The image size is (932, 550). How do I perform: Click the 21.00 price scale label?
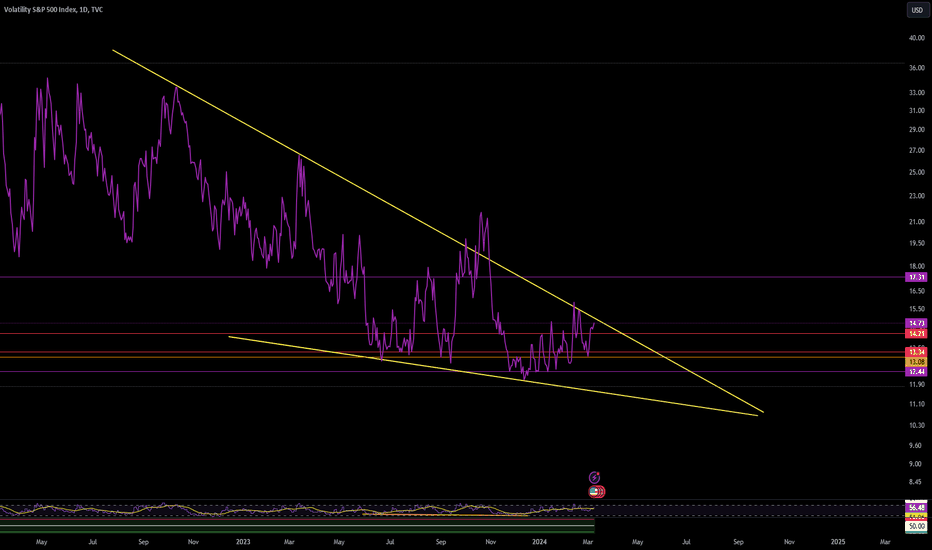click(x=916, y=222)
